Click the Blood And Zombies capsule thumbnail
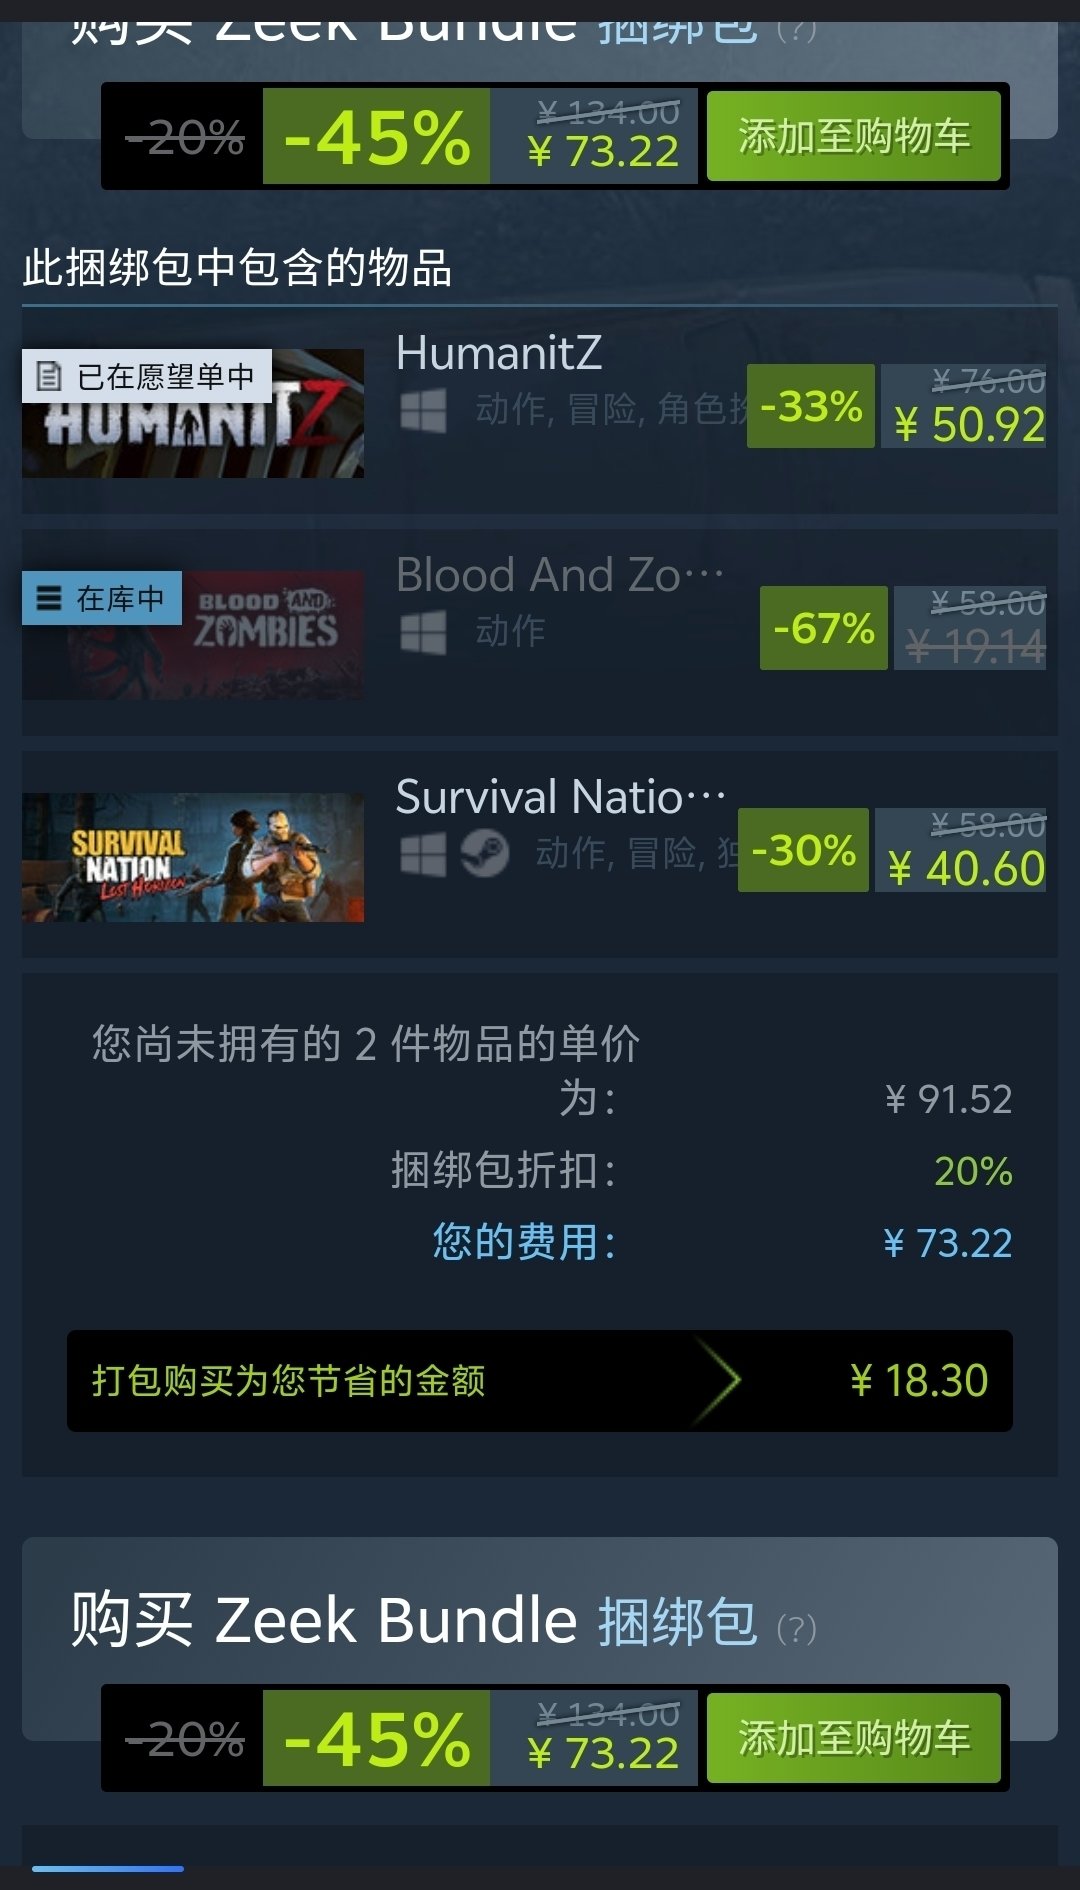This screenshot has width=1080, height=1890. pos(193,635)
